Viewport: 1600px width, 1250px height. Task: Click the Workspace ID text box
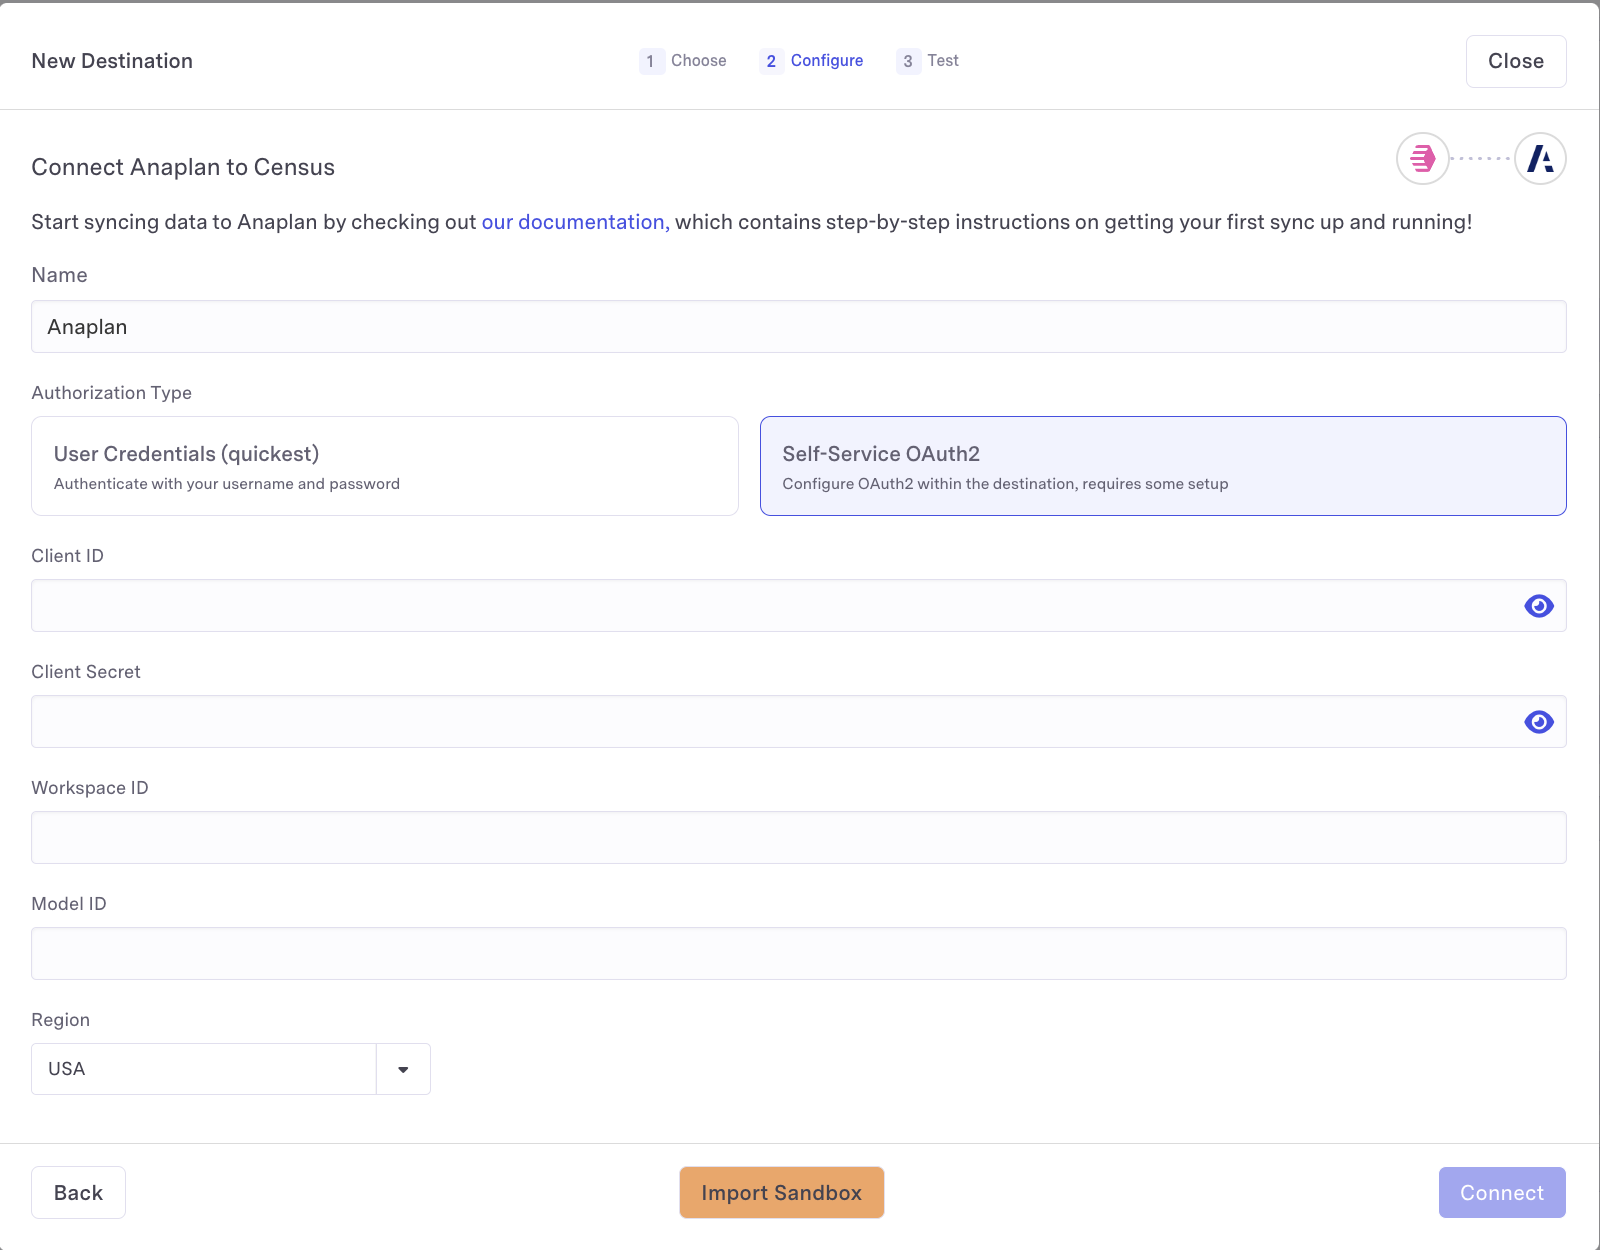798,838
